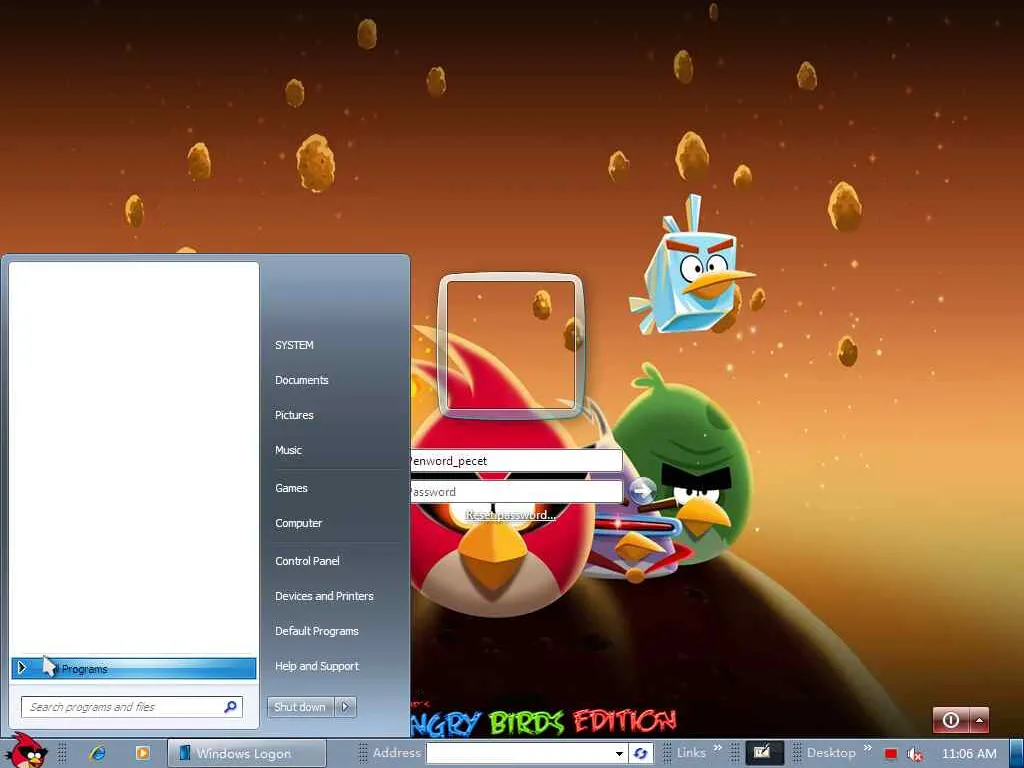Viewport: 1024px width, 768px height.
Task: Open the Tablet PC Input Panel icon
Action: pos(763,752)
